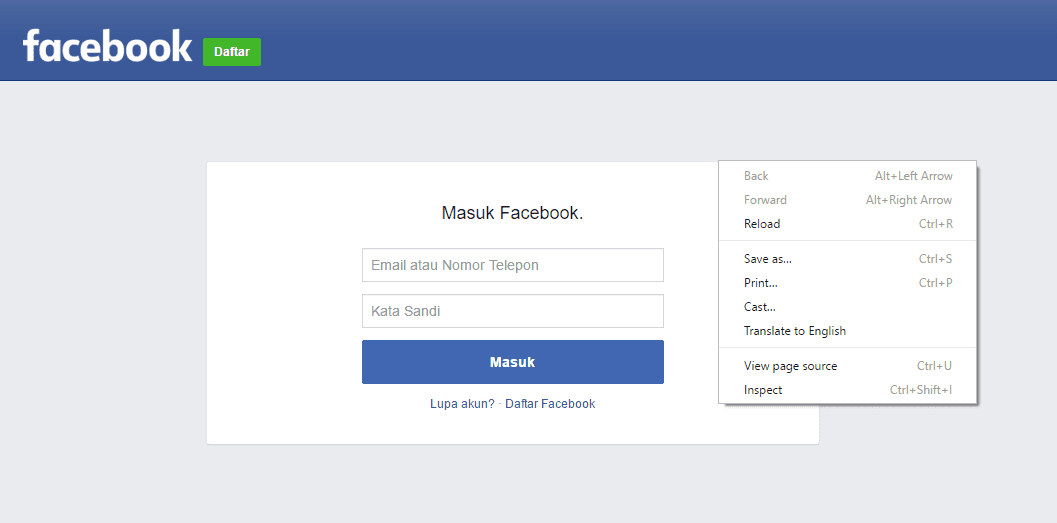Dismiss menu by clicking gray page background
The image size is (1057, 523).
(100, 300)
